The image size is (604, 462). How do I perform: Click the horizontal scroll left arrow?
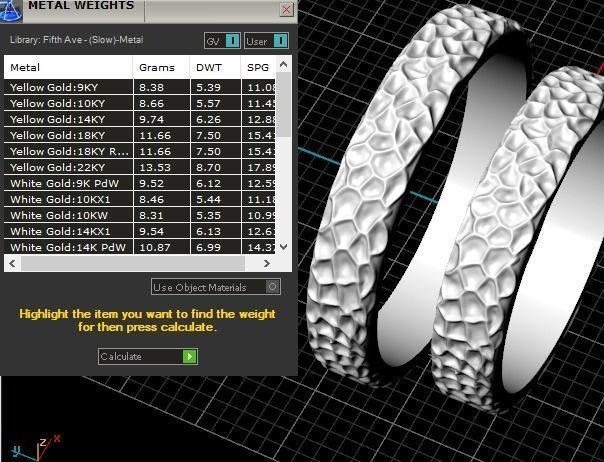click(x=12, y=264)
